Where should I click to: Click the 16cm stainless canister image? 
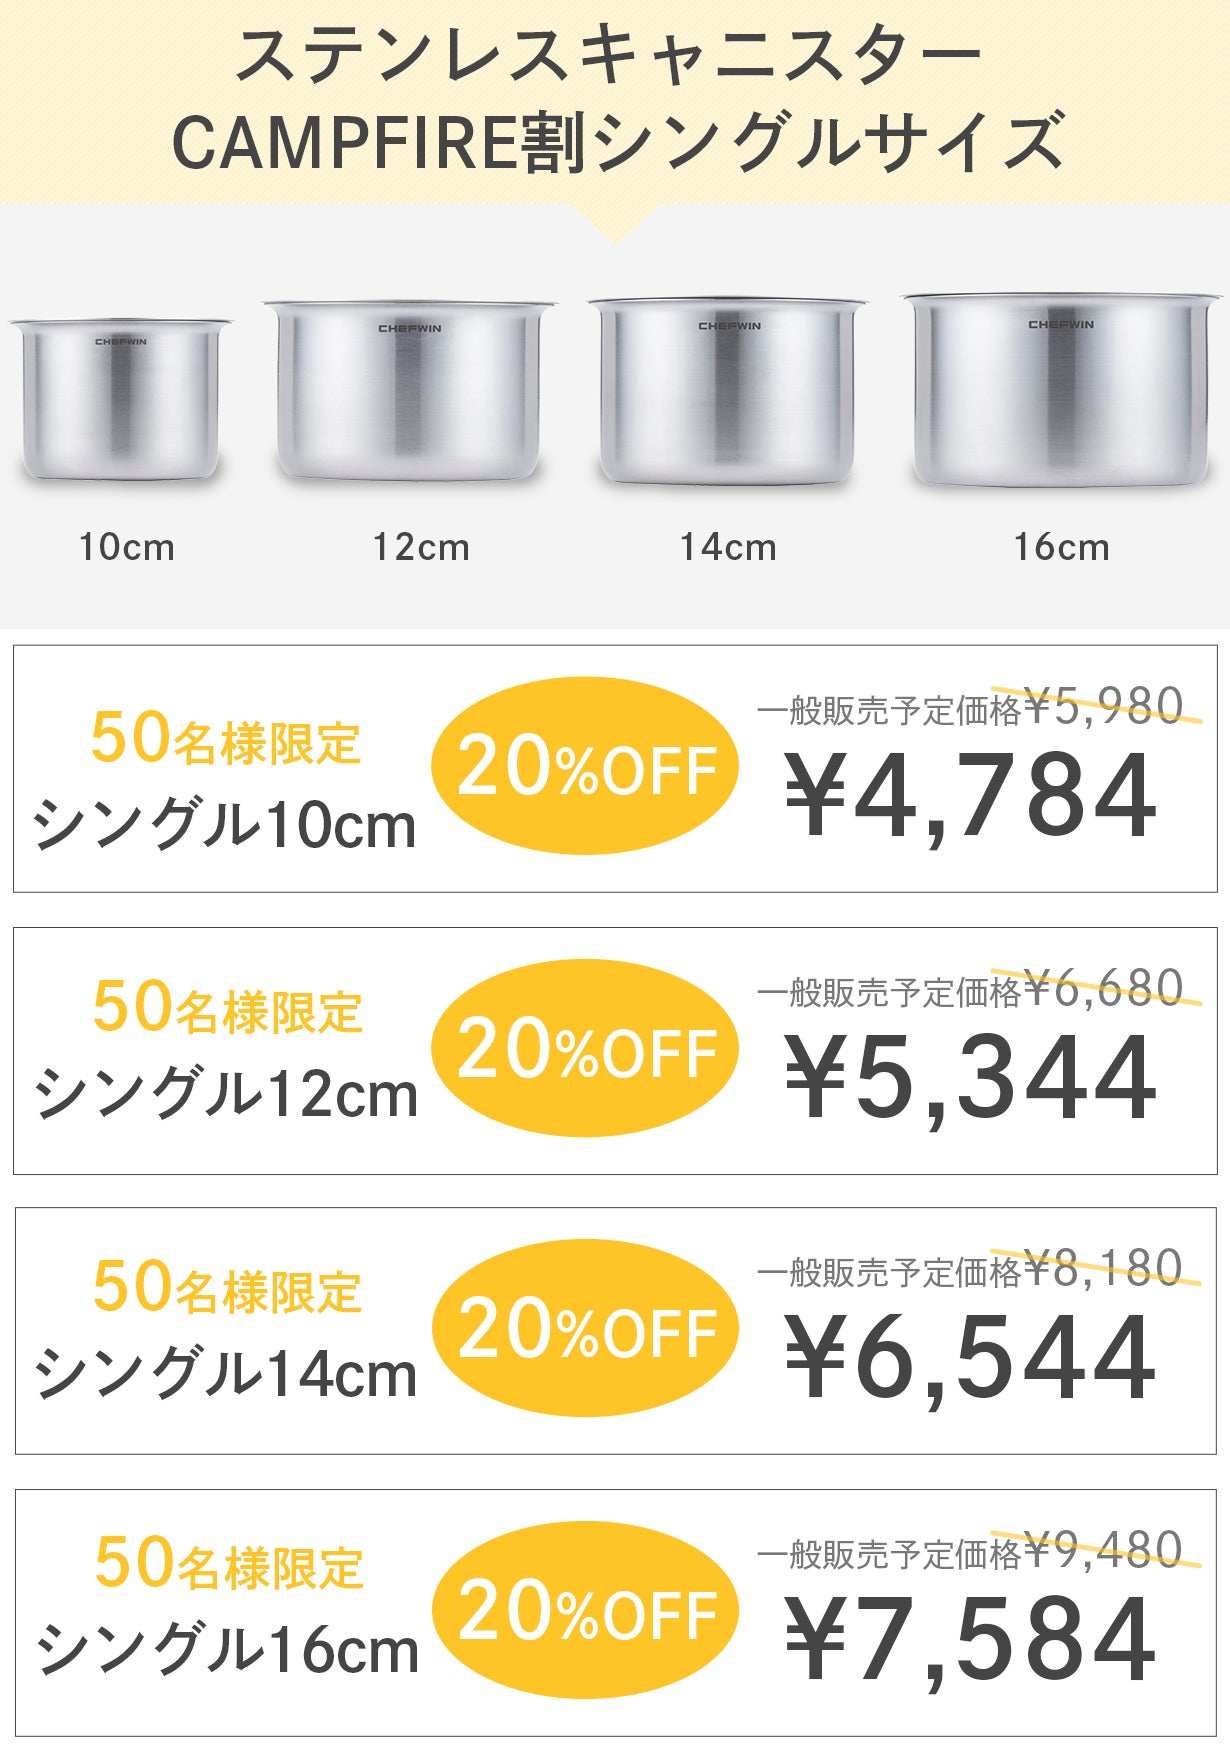coord(1061,390)
